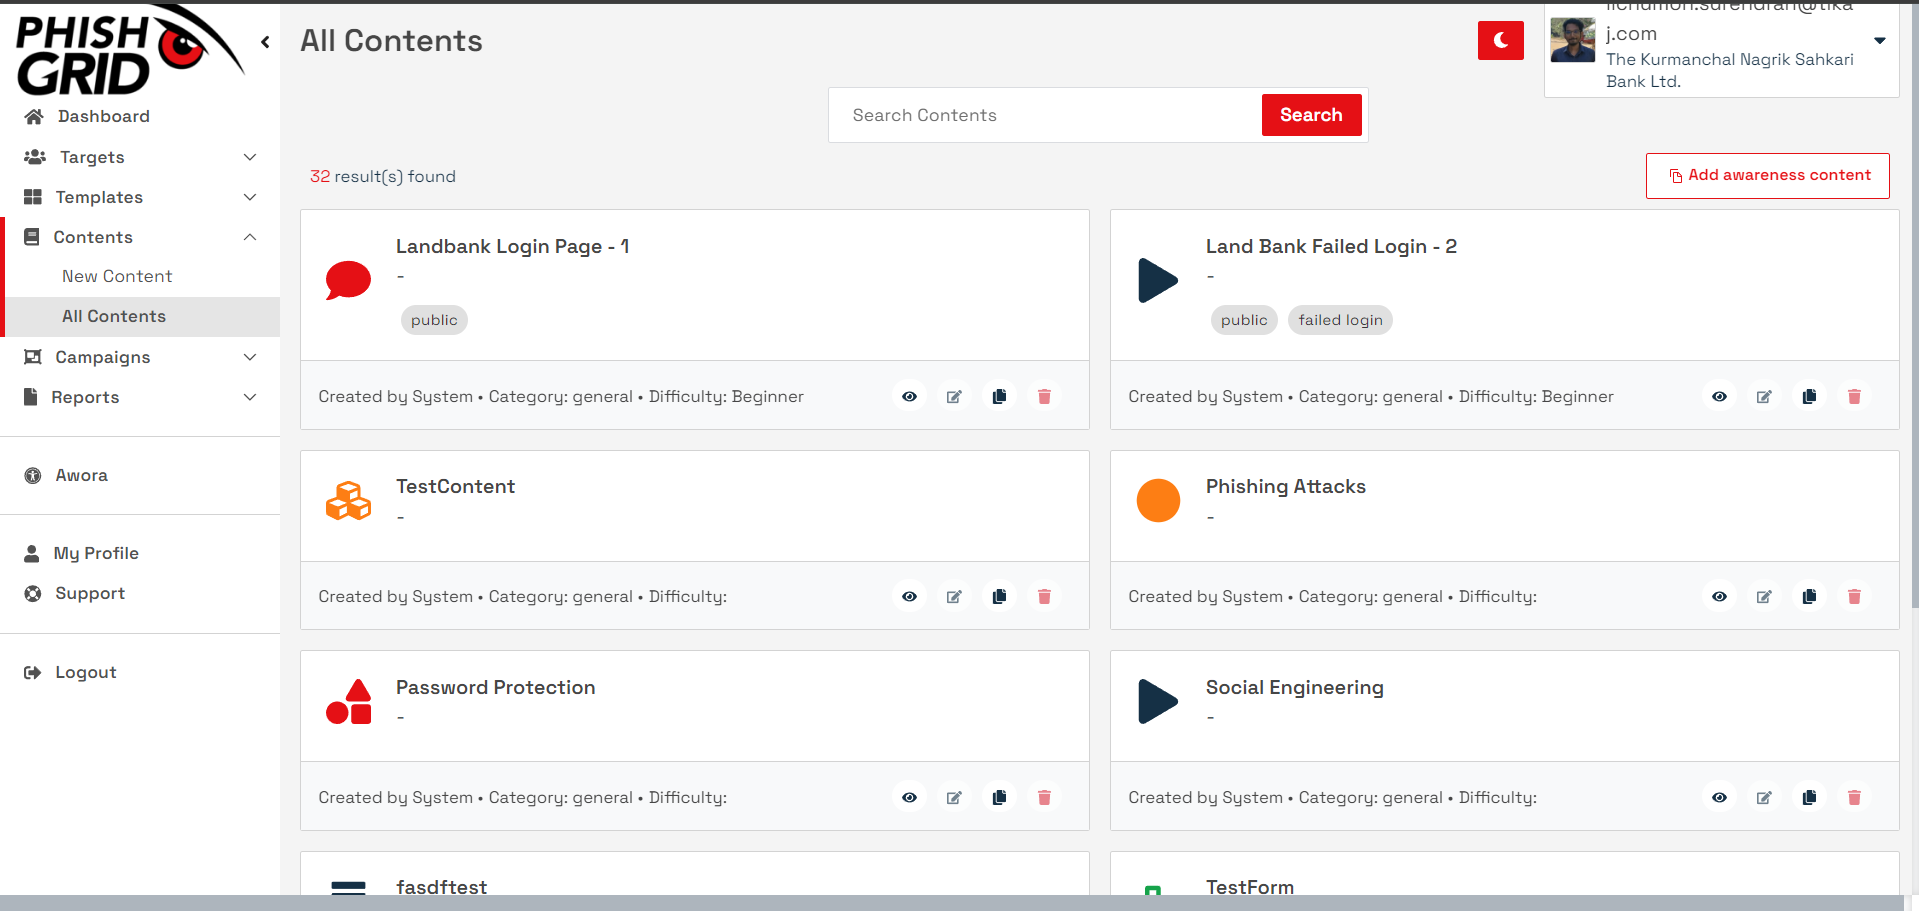1919x911 pixels.
Task: Delete the Phishing Attacks content
Action: [1854, 596]
